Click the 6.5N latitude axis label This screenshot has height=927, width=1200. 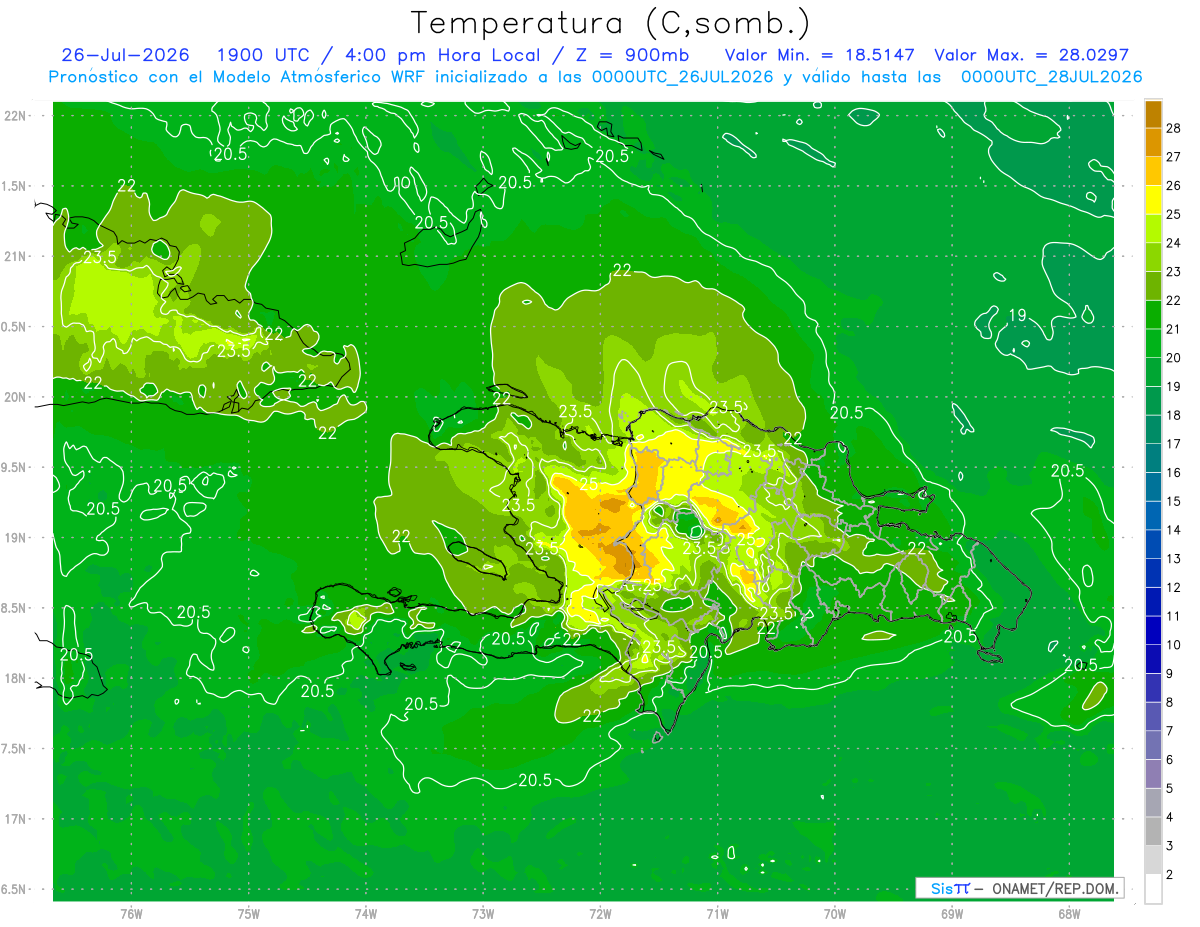(14, 890)
